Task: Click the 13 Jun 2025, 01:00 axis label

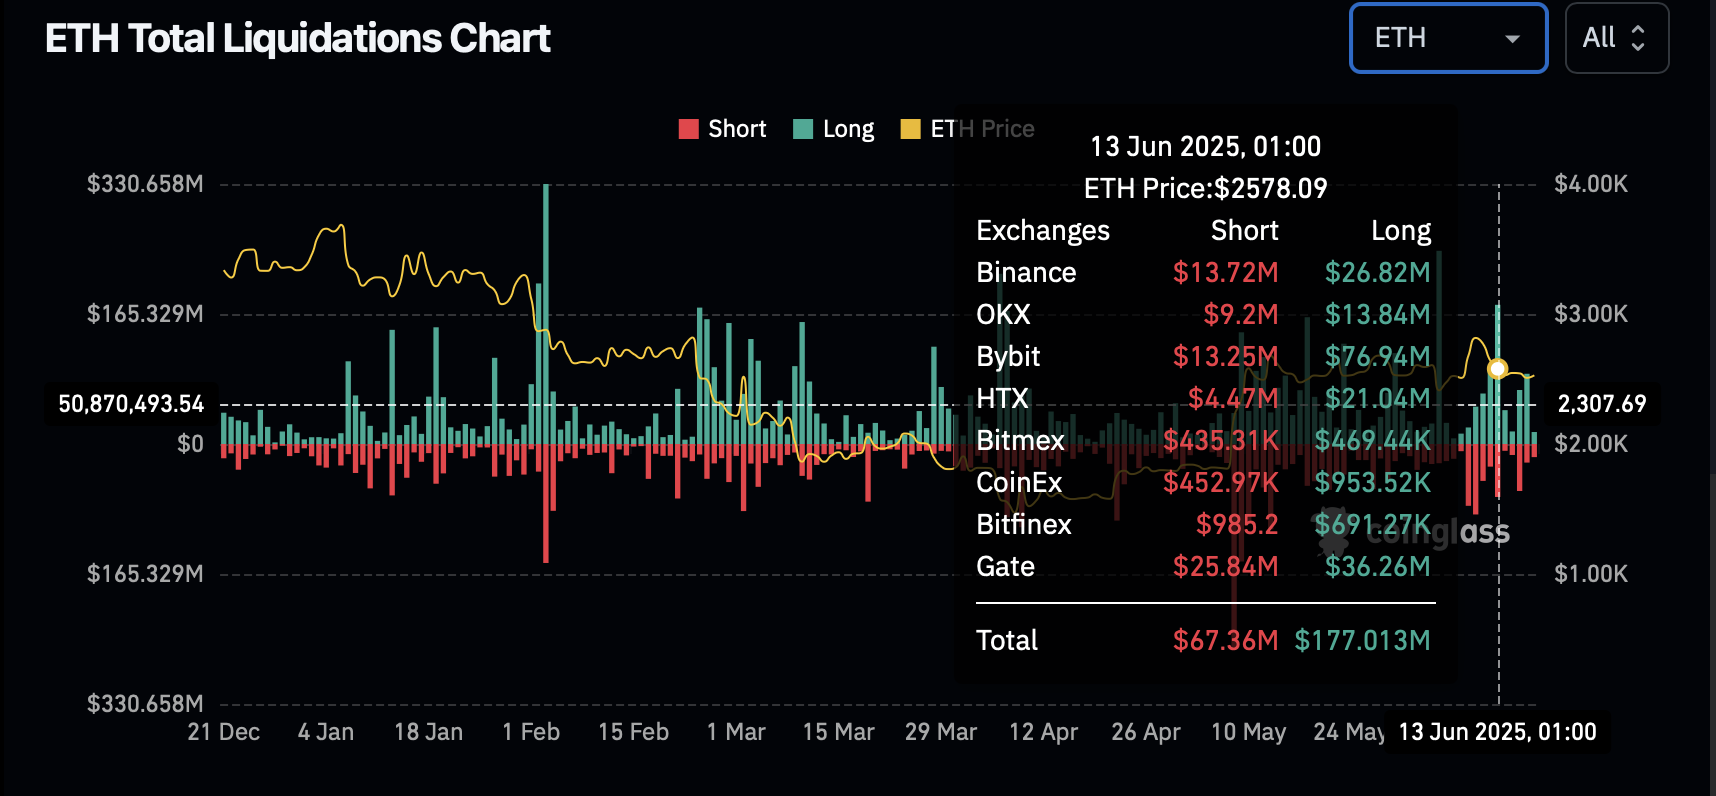Action: pos(1497,732)
